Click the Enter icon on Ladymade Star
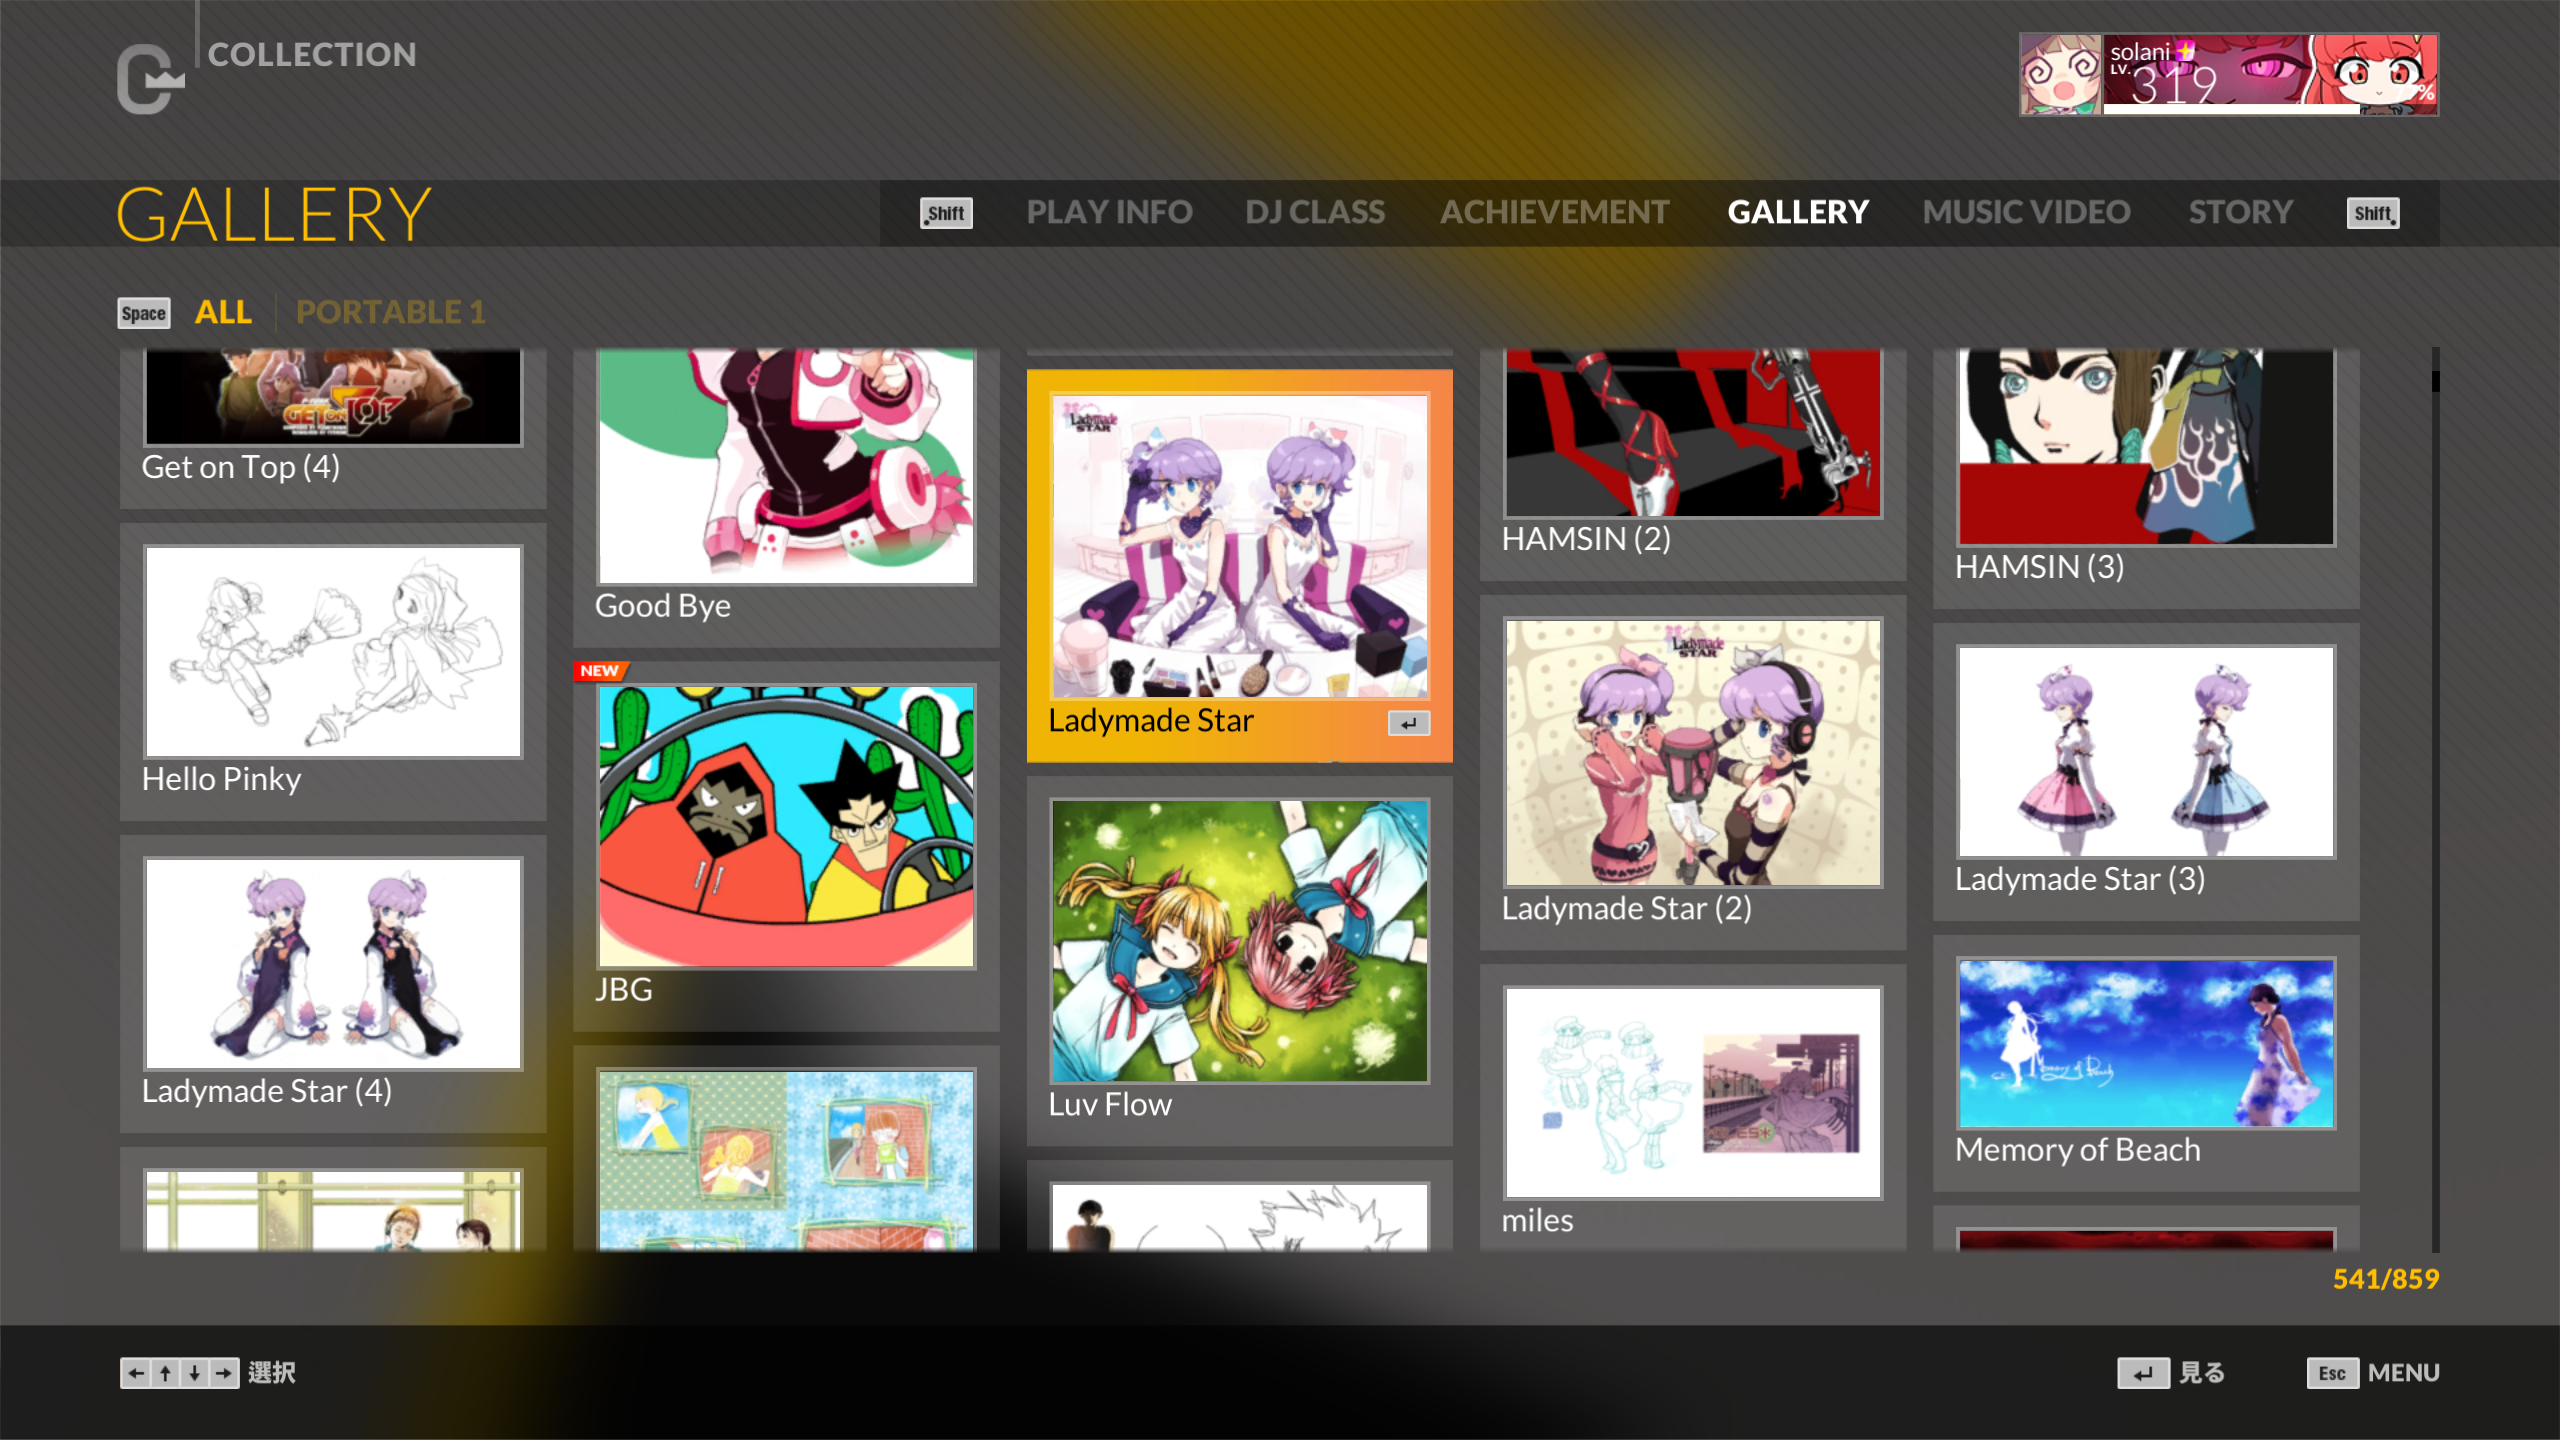This screenshot has width=2560, height=1440. tap(1408, 723)
